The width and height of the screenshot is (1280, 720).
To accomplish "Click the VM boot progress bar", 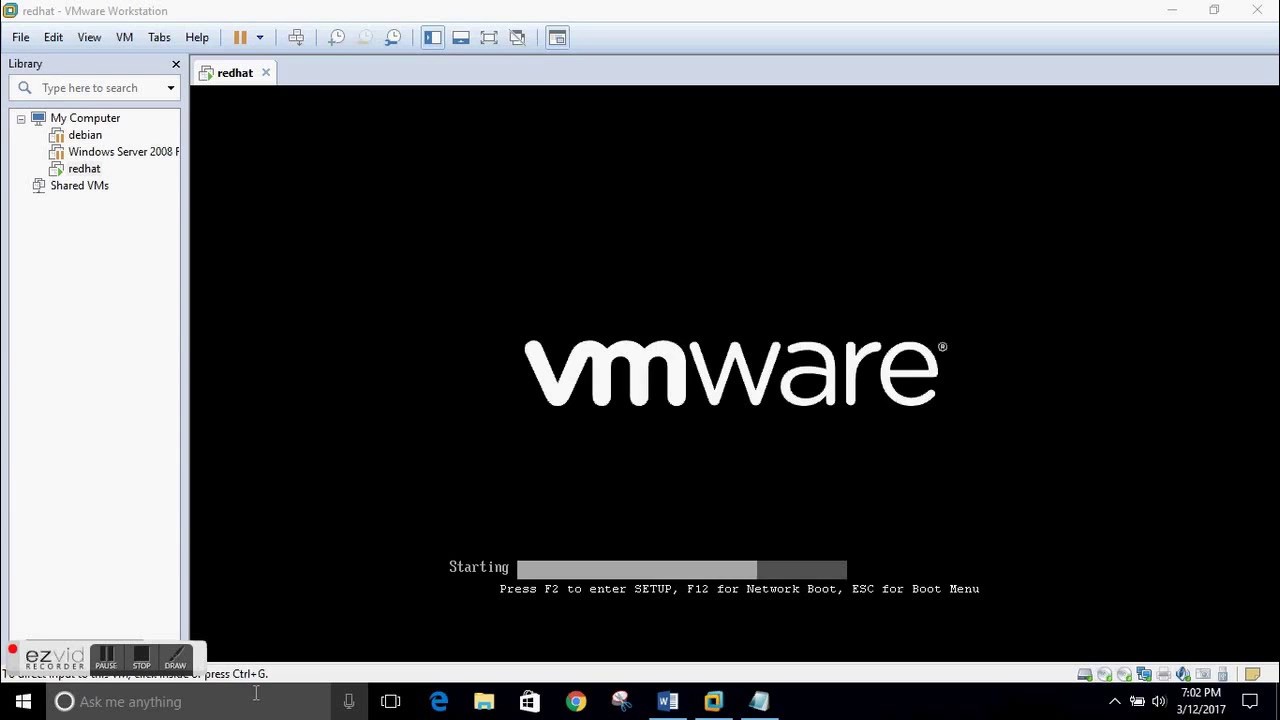I will (x=682, y=570).
